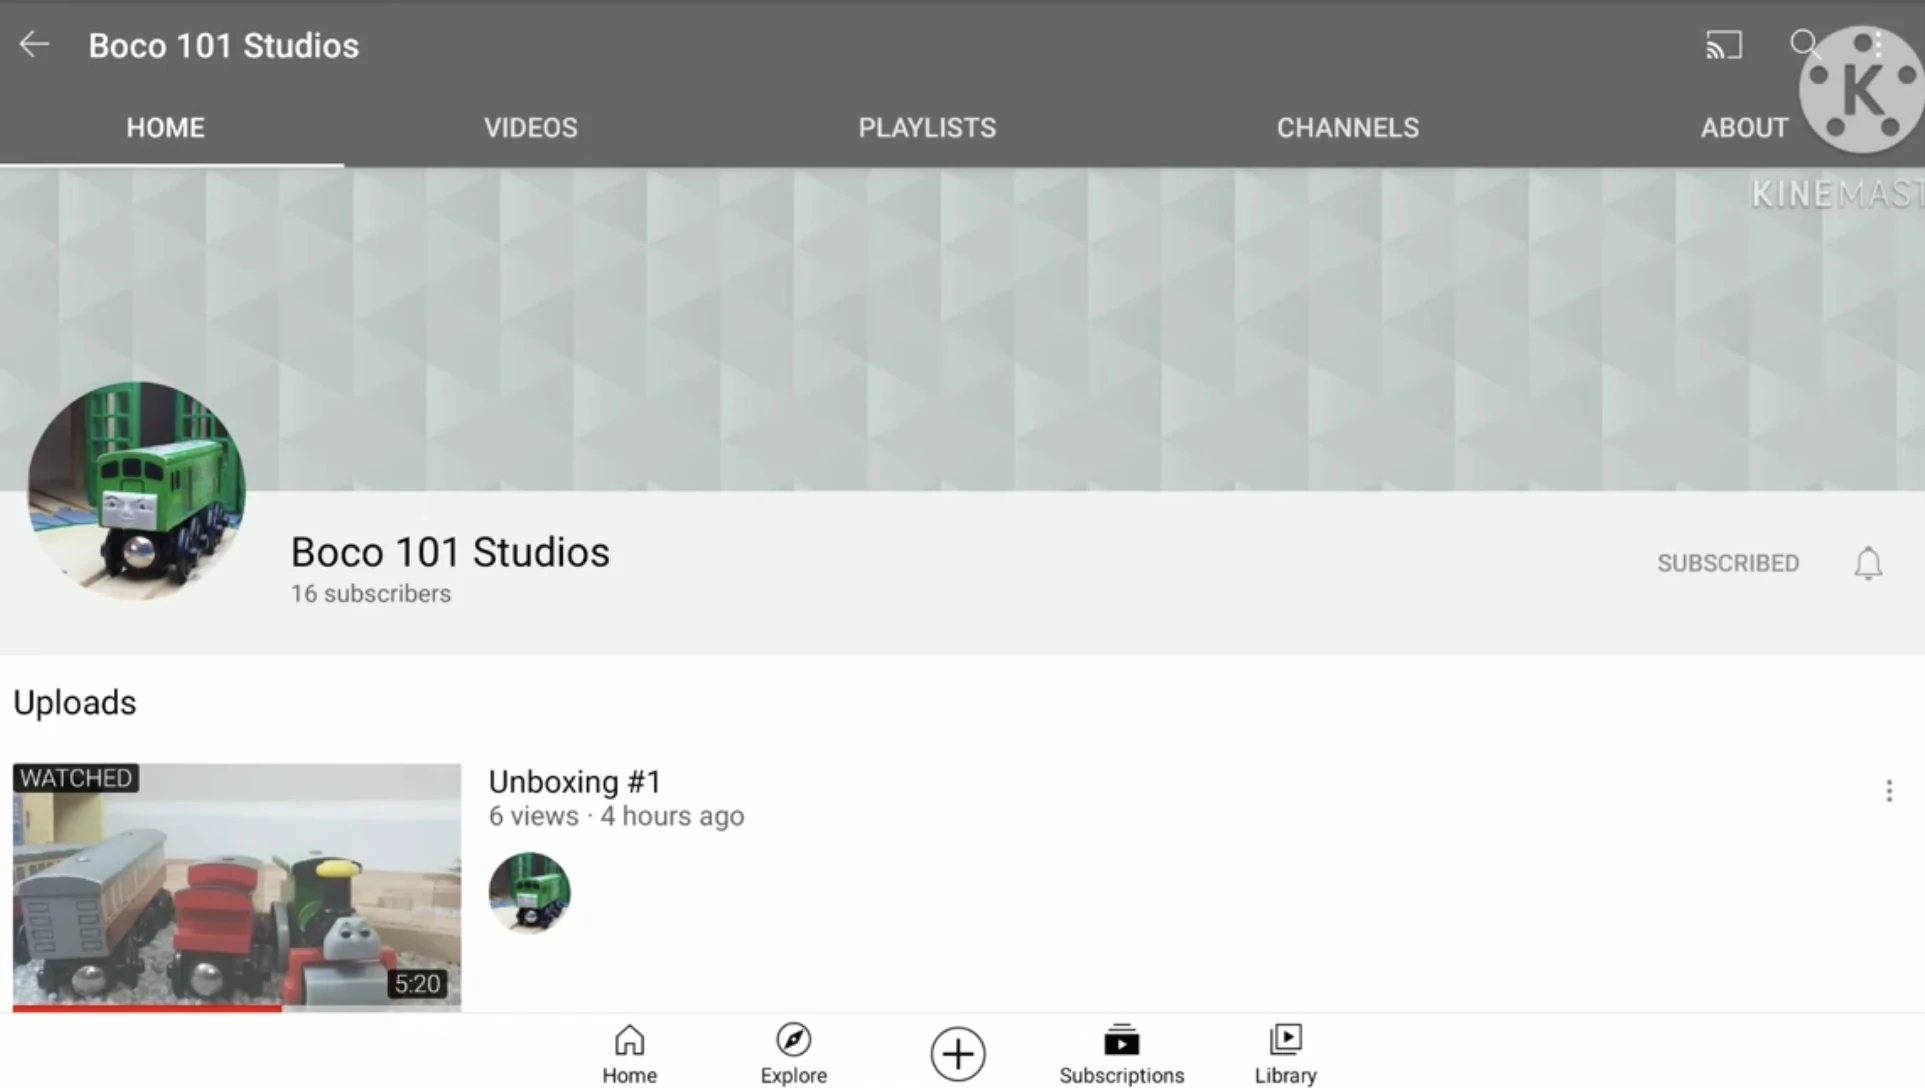Click the Unboxing #1 video title
The image size is (1925, 1088).
click(x=574, y=782)
